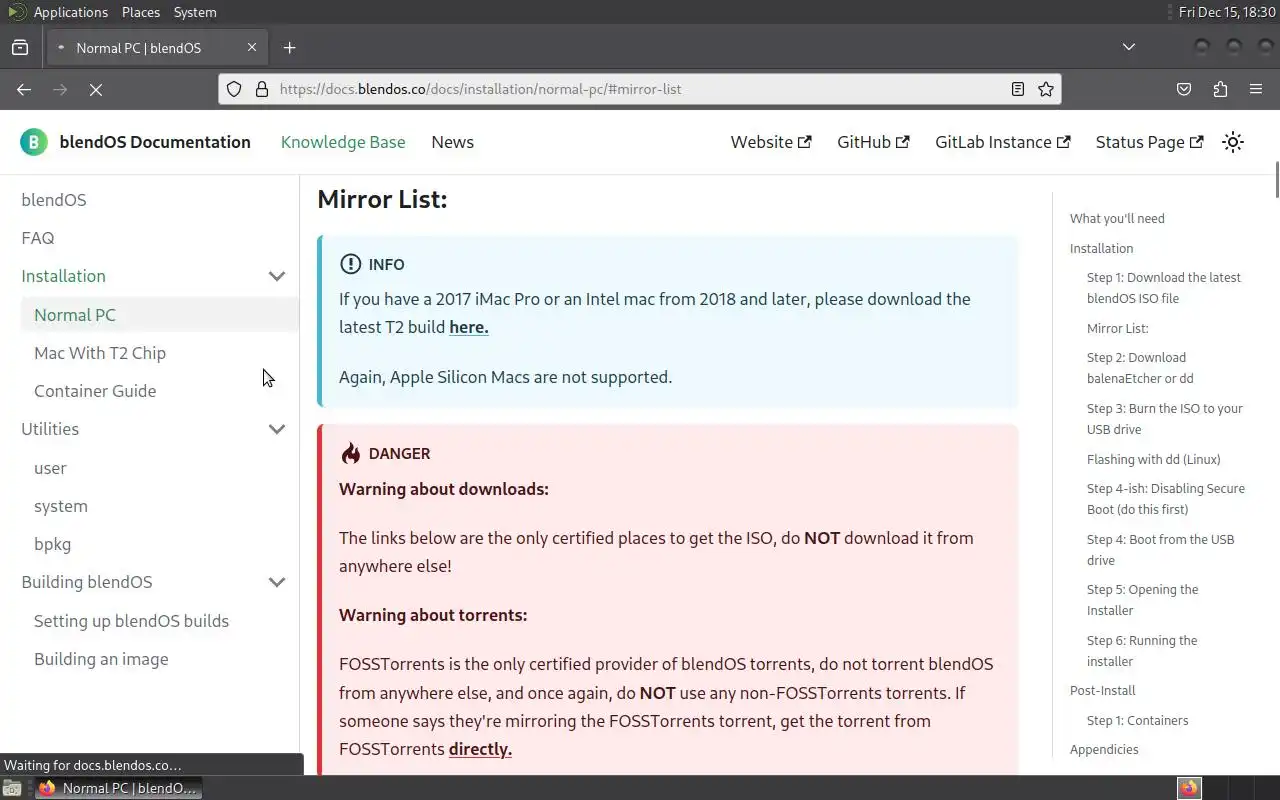1280x800 pixels.
Task: Follow the T2 build 'here.' link
Action: coord(469,327)
